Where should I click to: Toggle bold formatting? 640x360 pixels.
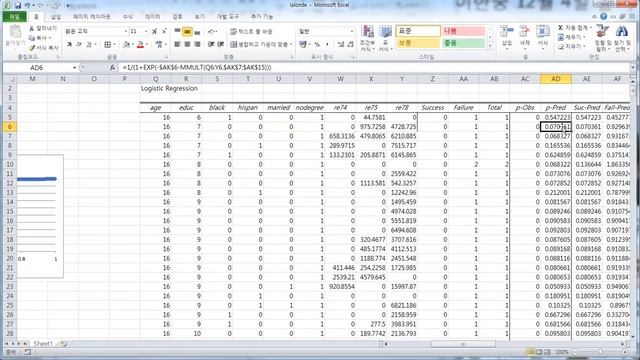(69, 44)
